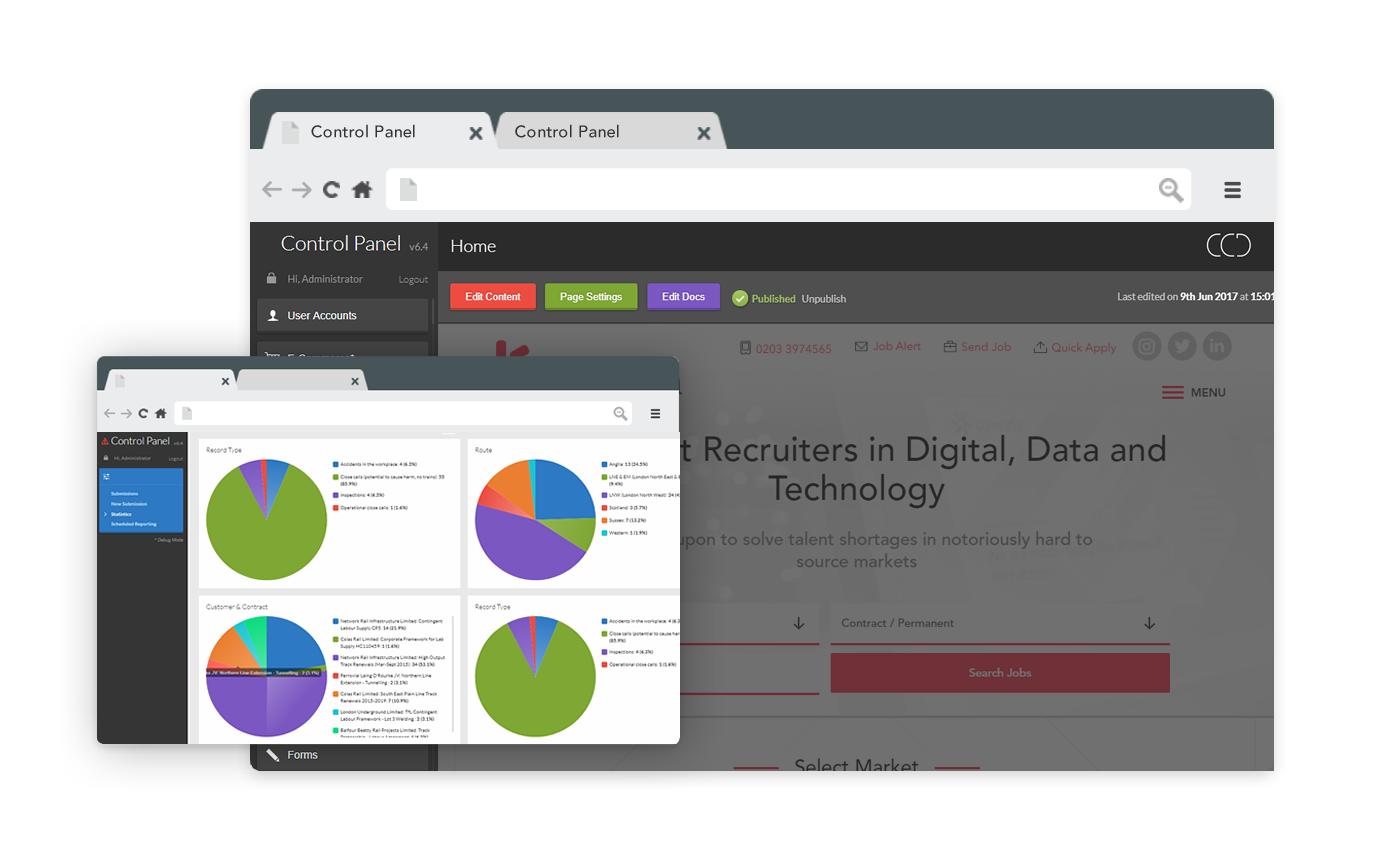This screenshot has height=844, width=1400.
Task: Click blue Anglia legend swatch in Route chart
Action: point(605,464)
